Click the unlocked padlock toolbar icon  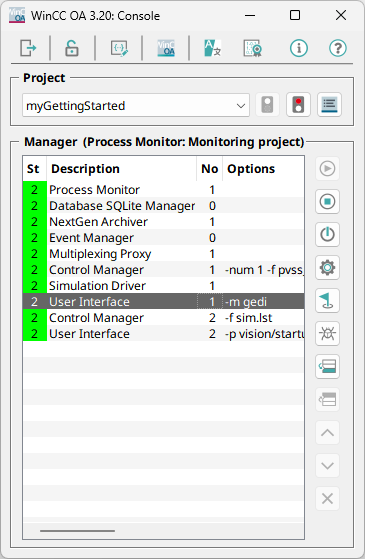pos(72,48)
